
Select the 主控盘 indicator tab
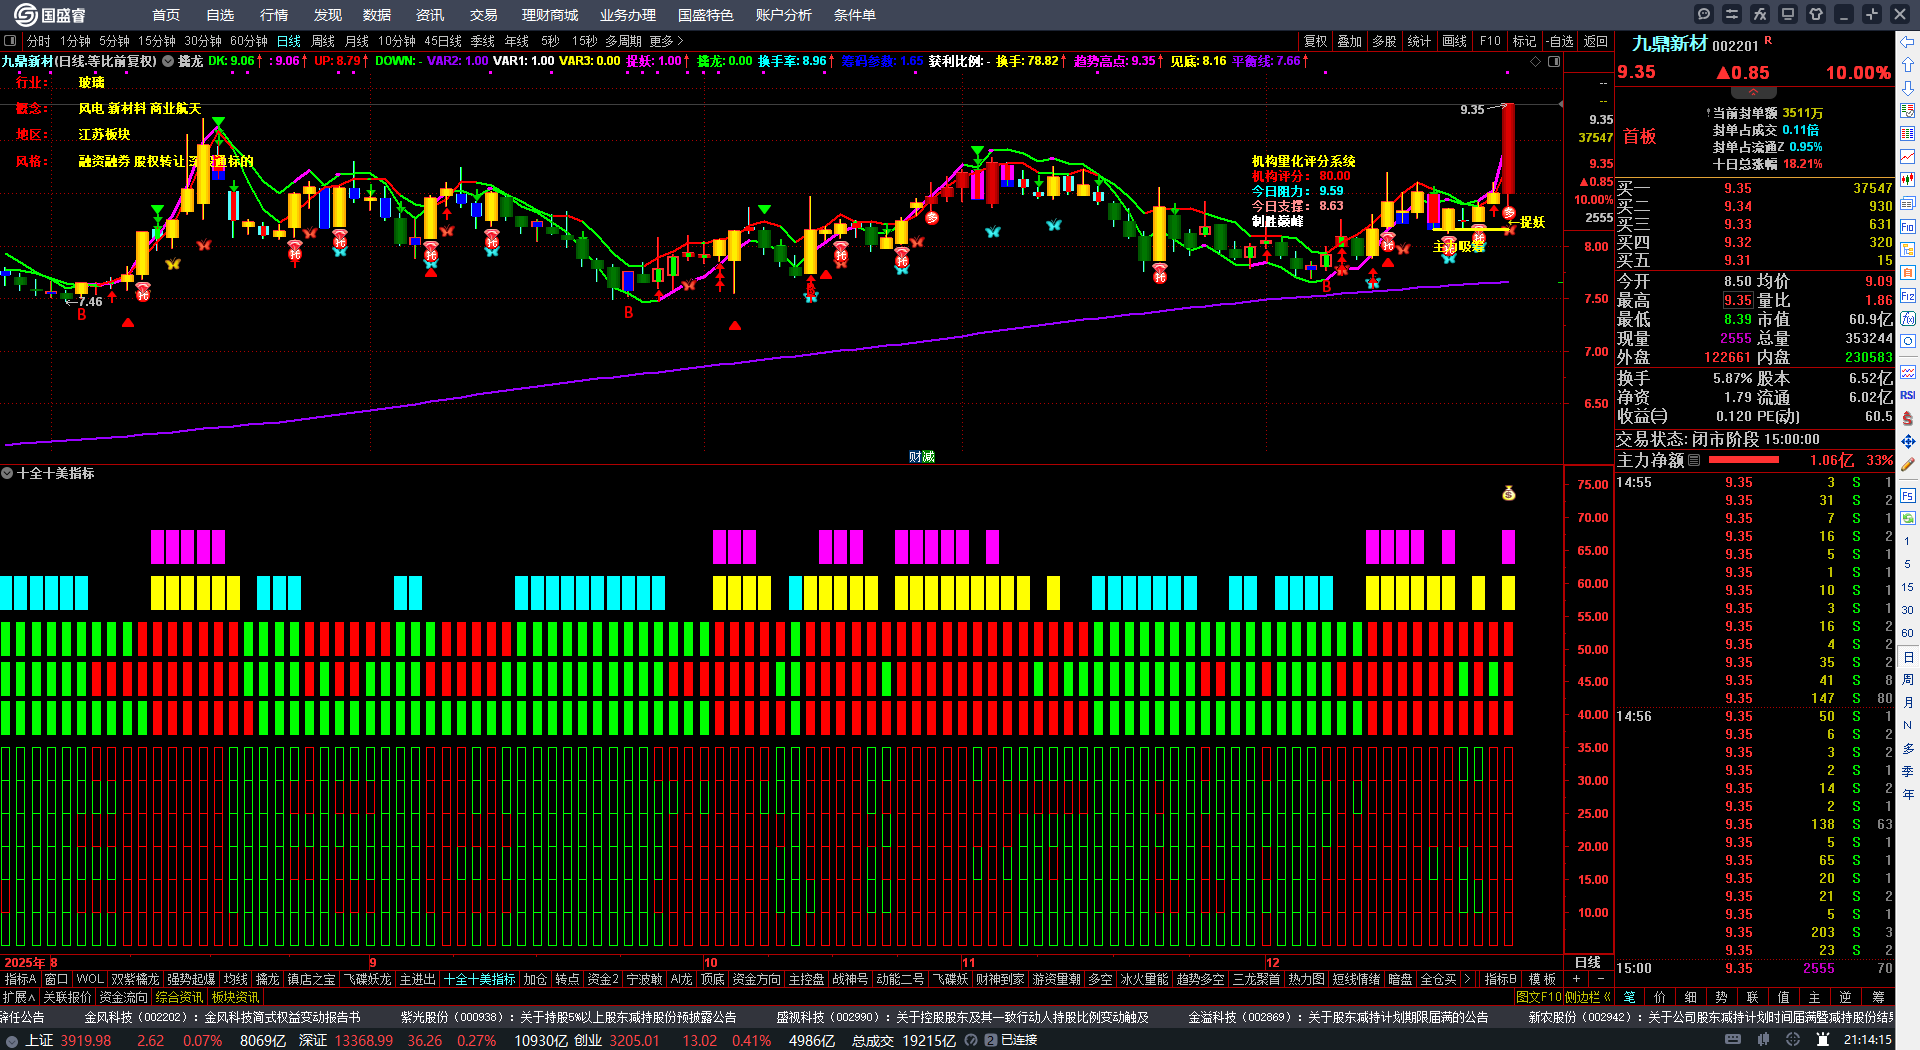click(806, 979)
